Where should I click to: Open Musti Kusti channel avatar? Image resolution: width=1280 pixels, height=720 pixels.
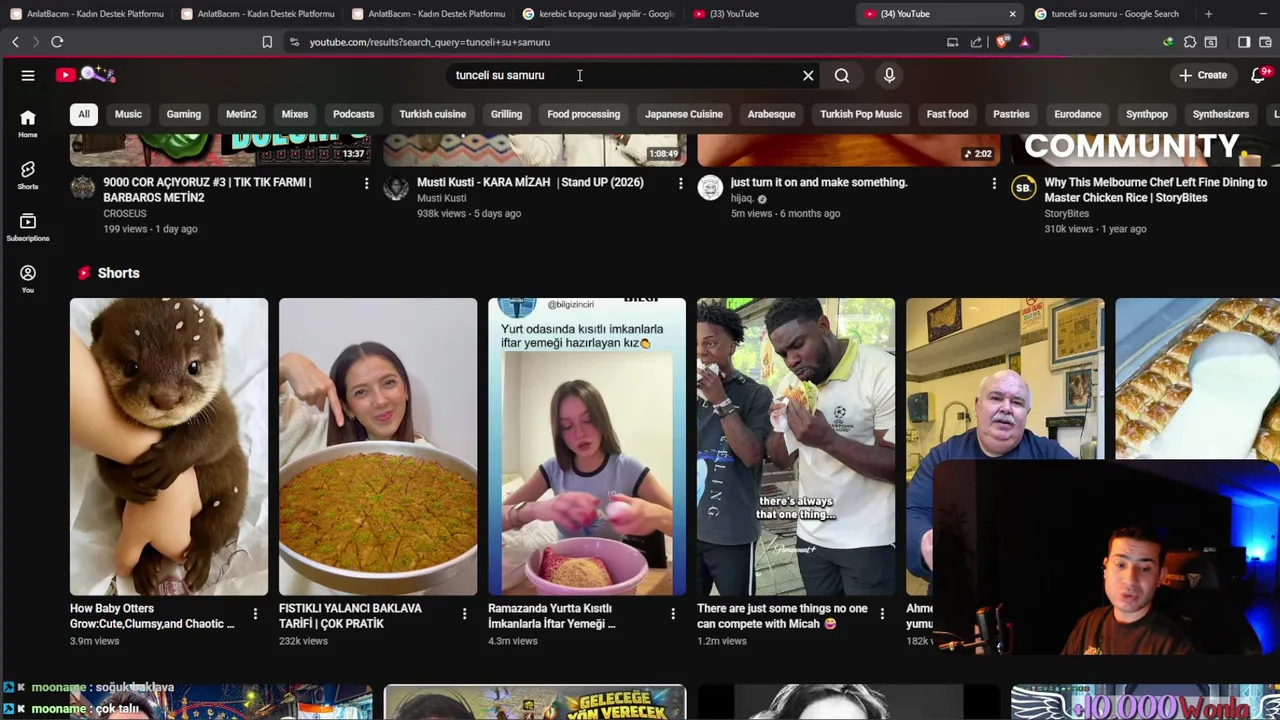(396, 188)
